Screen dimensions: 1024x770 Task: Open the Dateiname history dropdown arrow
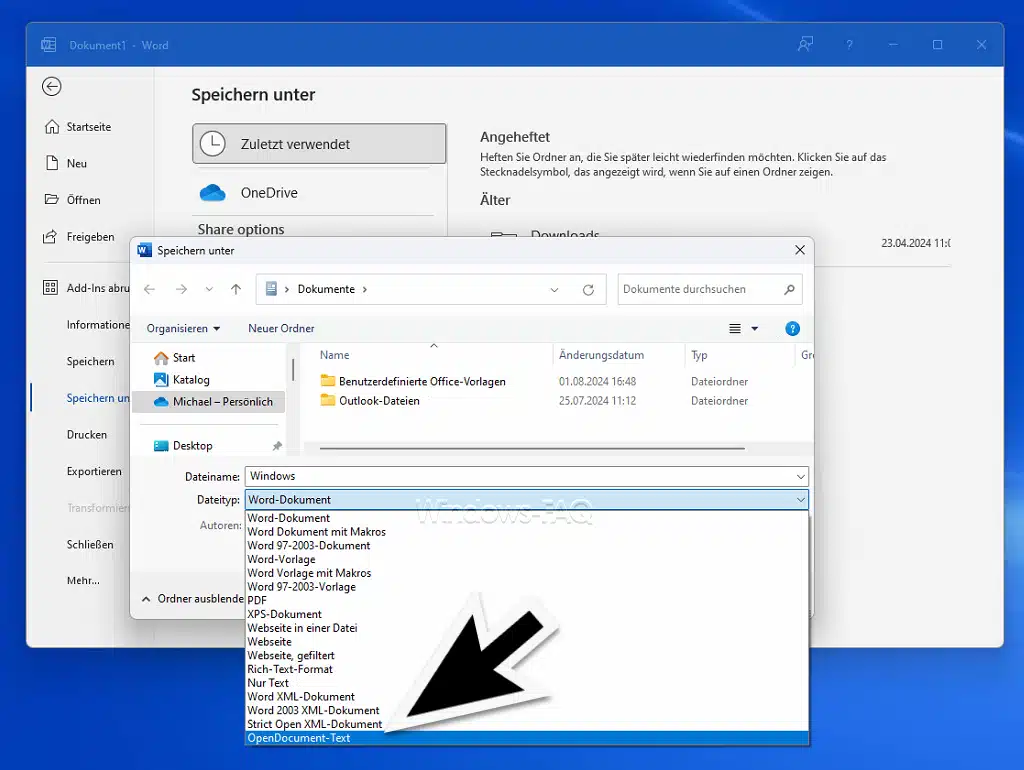[800, 477]
